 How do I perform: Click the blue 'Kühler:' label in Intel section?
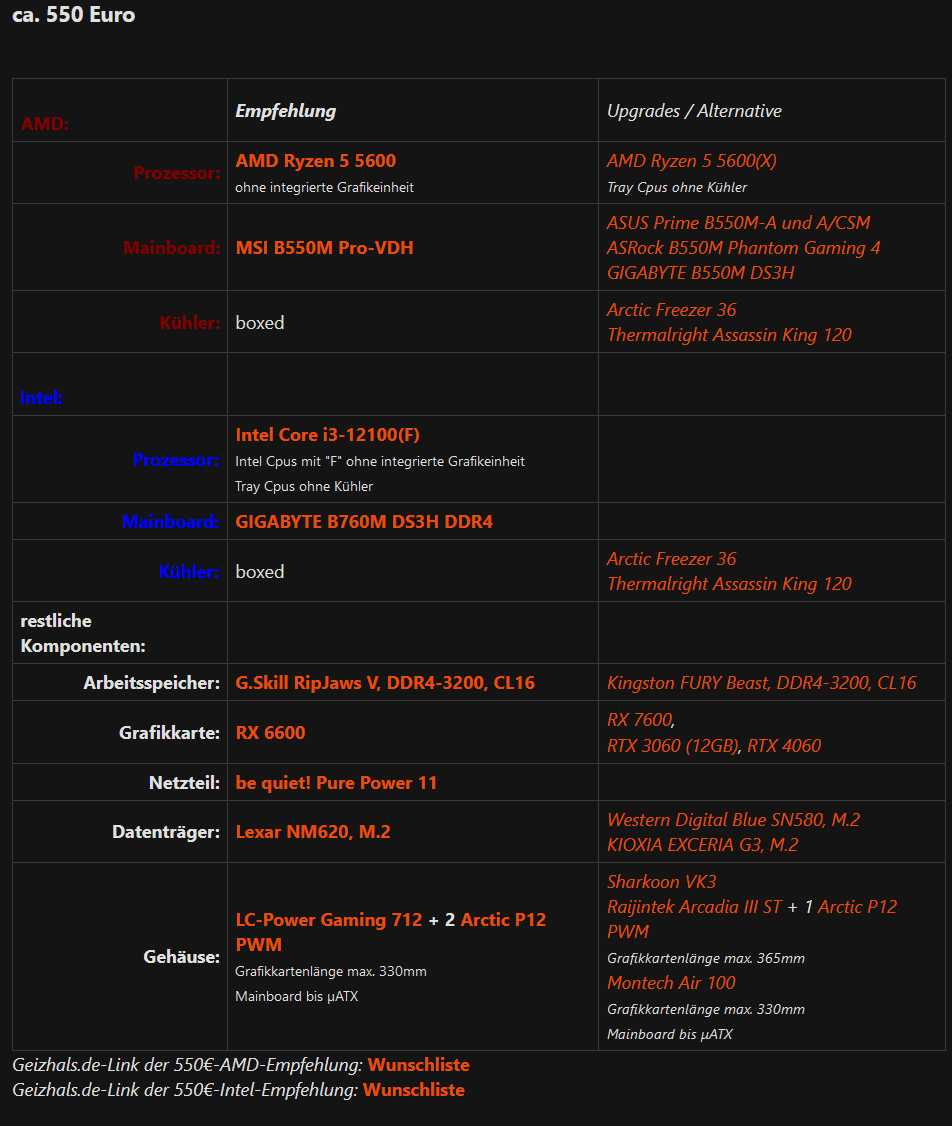(189, 572)
